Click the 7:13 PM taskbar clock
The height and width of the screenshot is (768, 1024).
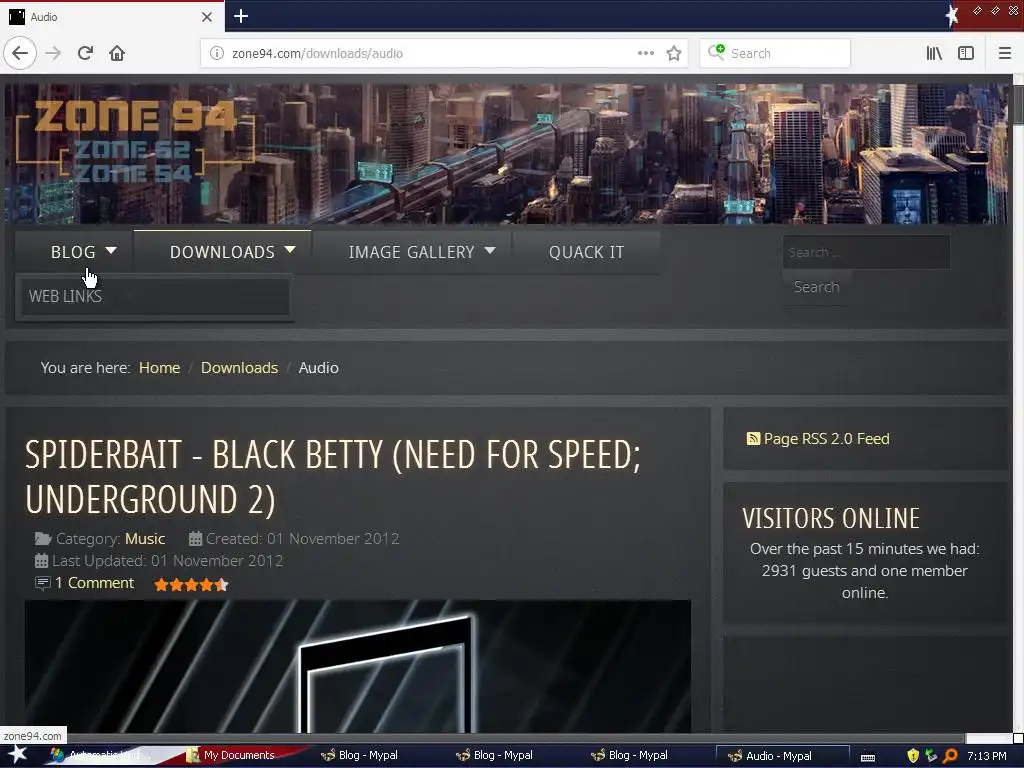pos(987,756)
